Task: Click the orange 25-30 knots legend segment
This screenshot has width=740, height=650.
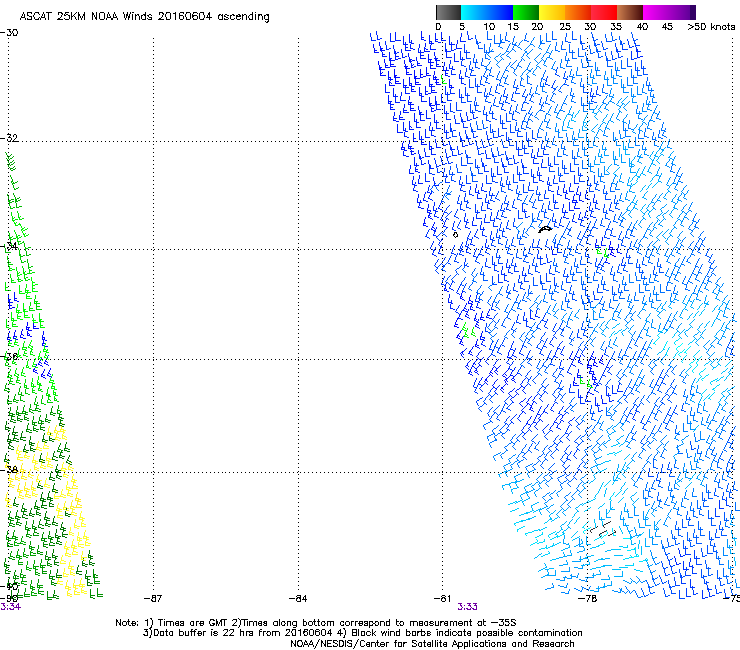Action: coord(578,12)
